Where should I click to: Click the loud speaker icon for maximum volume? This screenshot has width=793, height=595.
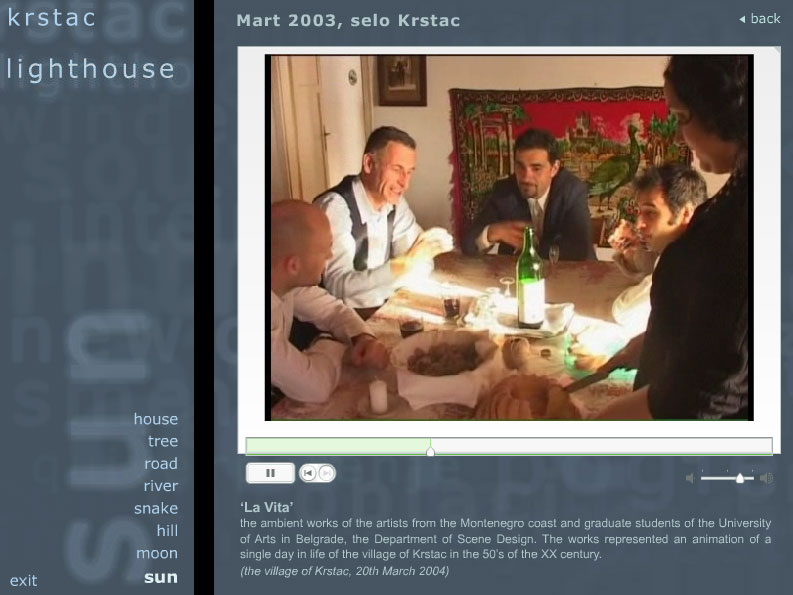point(767,478)
